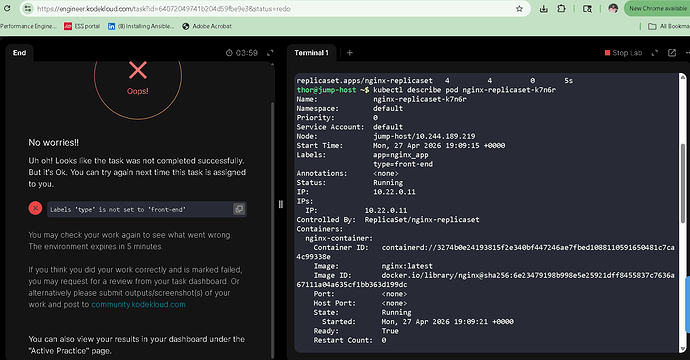The image size is (690, 360).
Task: Click the 'Labels type is not set' message
Action: [118, 209]
